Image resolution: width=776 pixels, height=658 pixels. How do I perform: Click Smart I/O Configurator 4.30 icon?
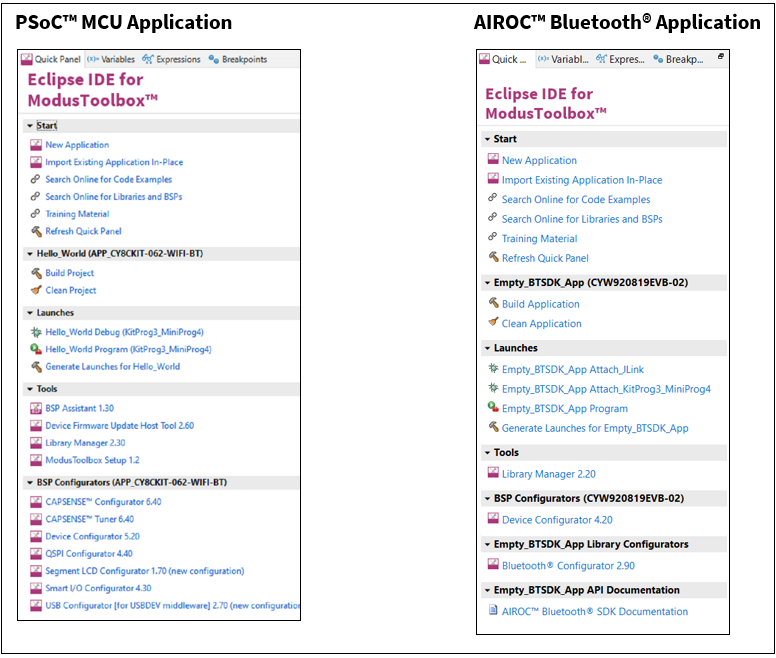tap(36, 588)
